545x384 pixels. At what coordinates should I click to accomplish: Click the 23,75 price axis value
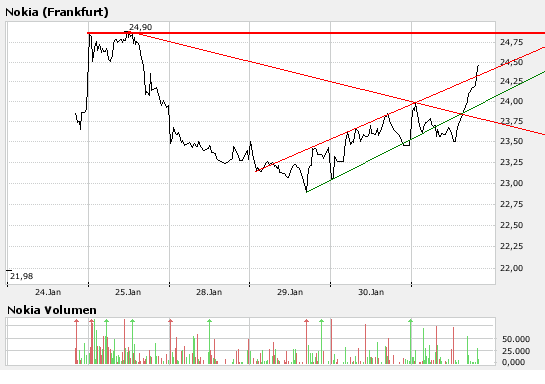click(x=512, y=121)
